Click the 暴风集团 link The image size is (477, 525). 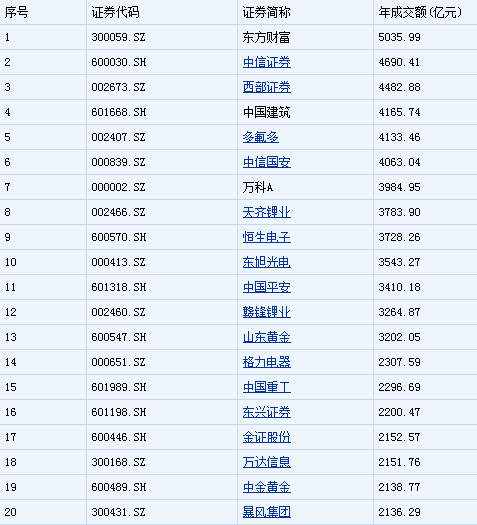pyautogui.click(x=267, y=512)
